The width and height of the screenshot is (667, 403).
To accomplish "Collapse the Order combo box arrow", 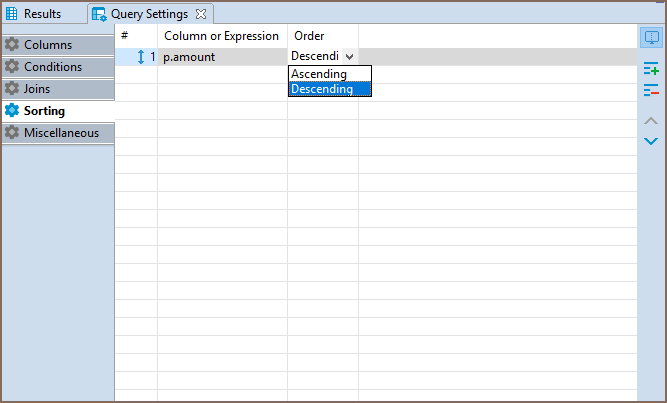I will pyautogui.click(x=349, y=57).
